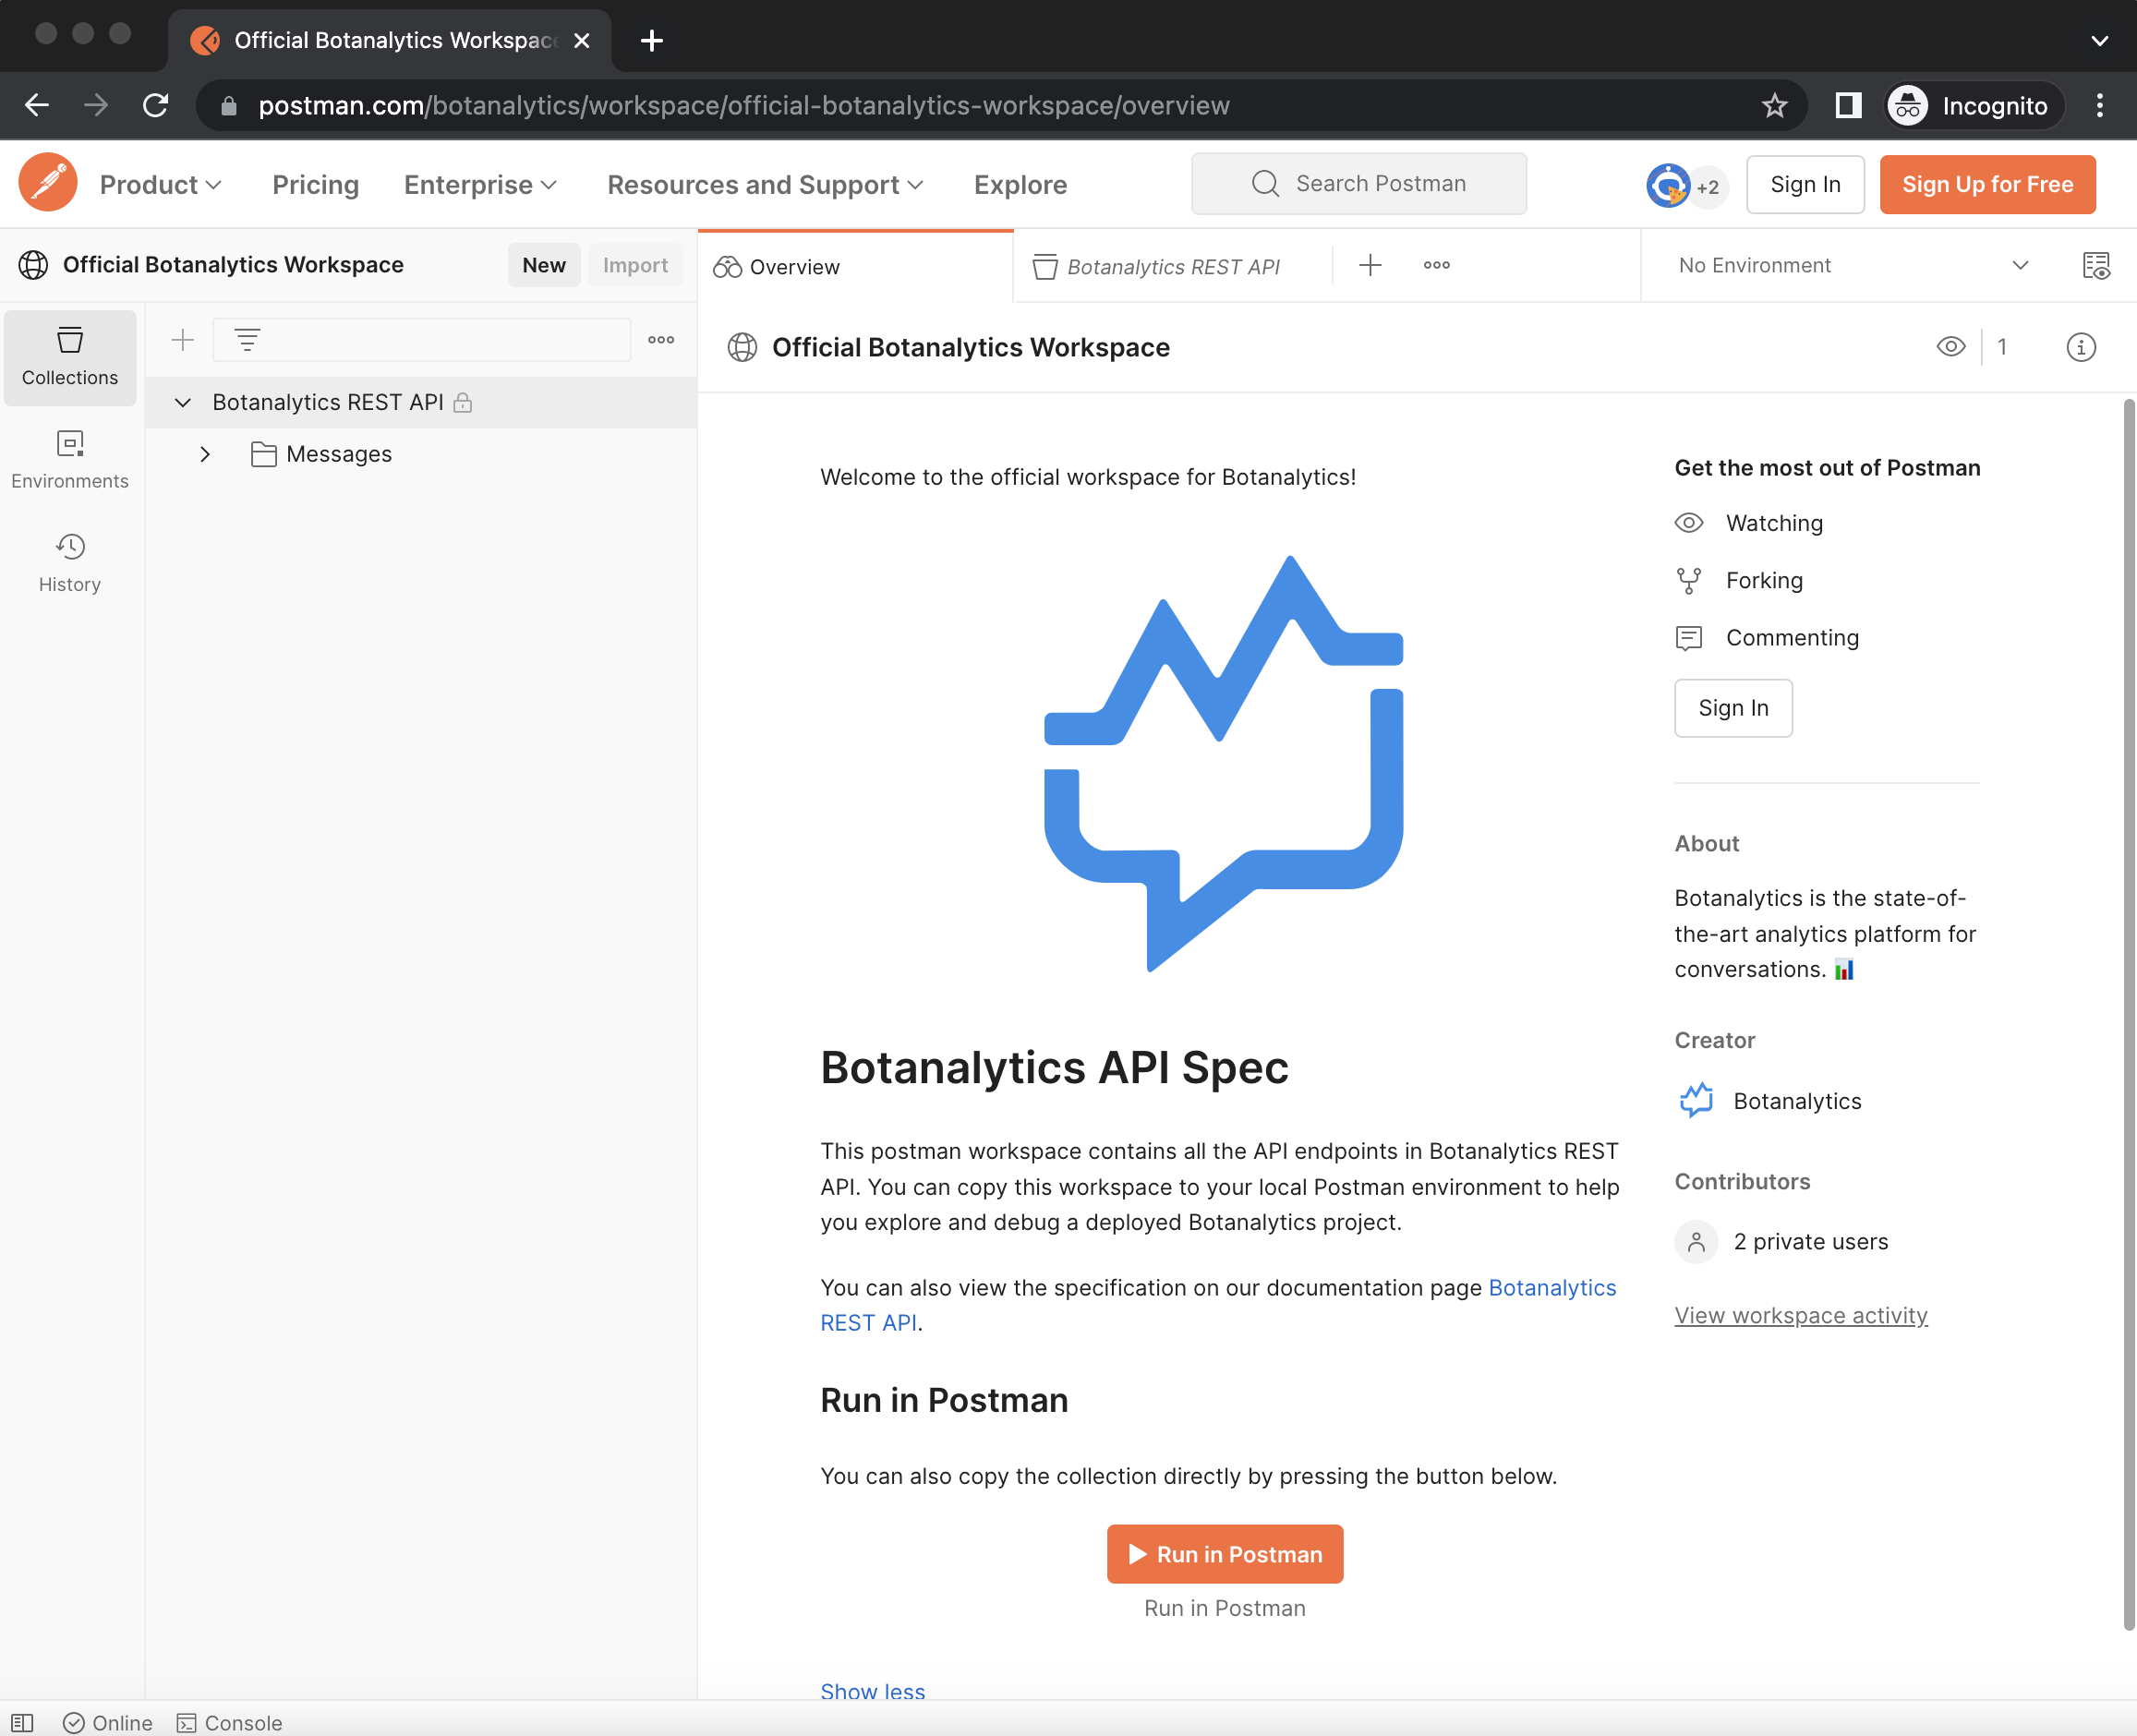This screenshot has width=2137, height=1736.
Task: Open a new tab with plus icon
Action: point(1370,265)
